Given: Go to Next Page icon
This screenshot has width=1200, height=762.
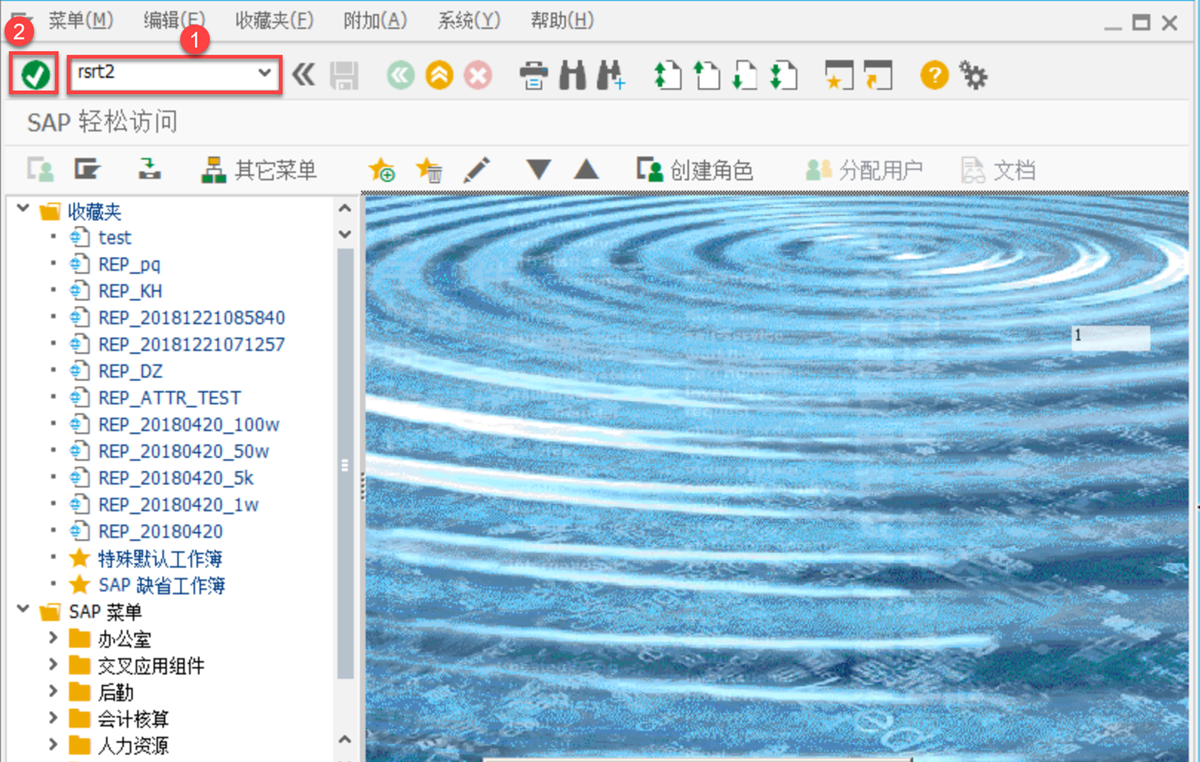Looking at the screenshot, I should pos(744,76).
